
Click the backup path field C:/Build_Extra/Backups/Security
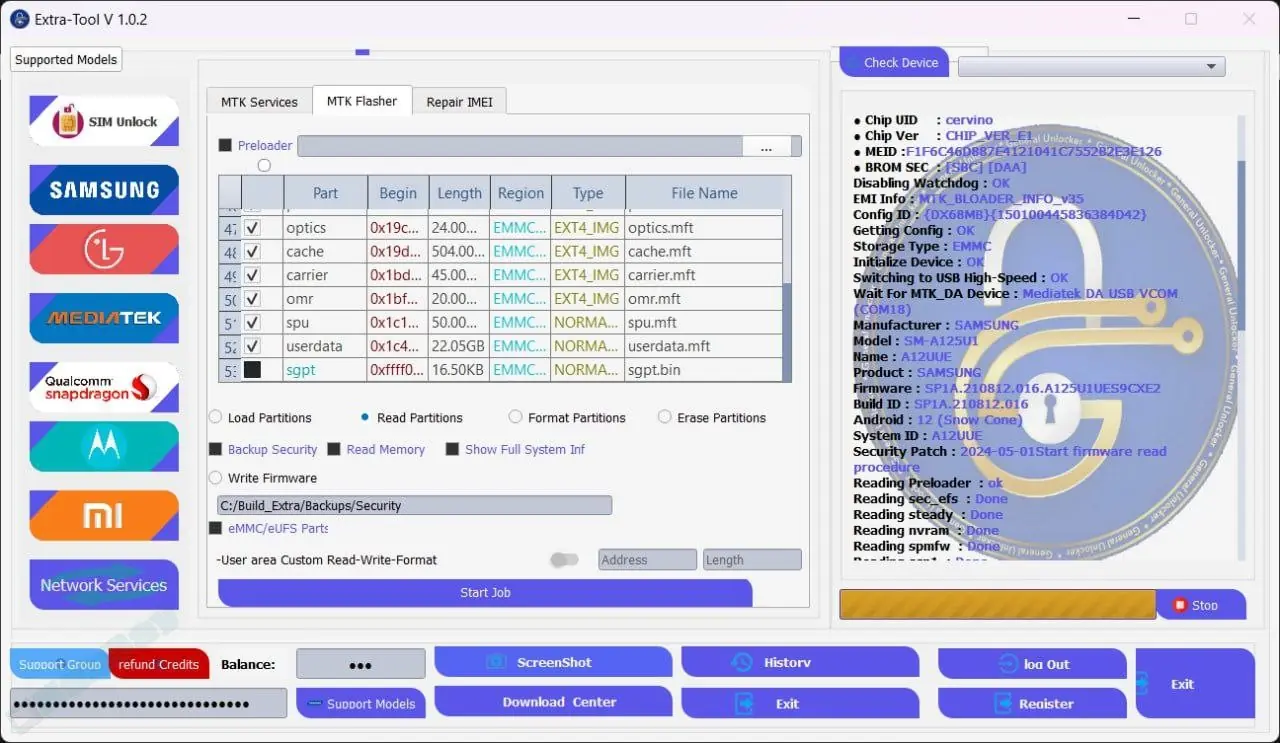pos(415,506)
